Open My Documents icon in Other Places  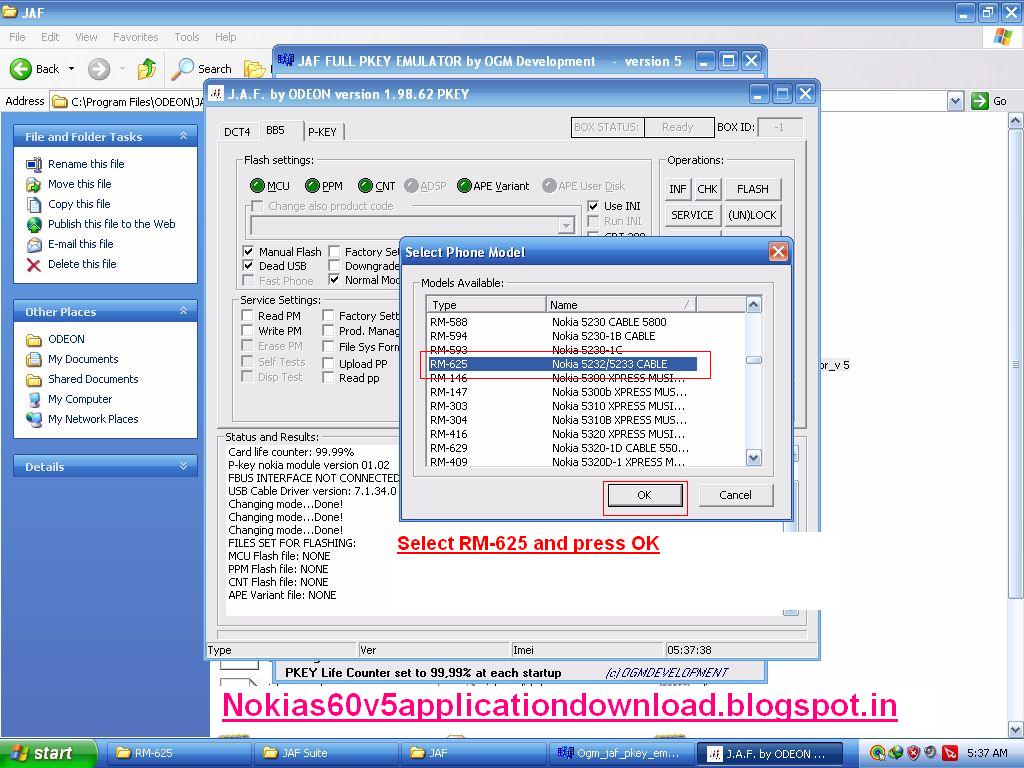34,359
